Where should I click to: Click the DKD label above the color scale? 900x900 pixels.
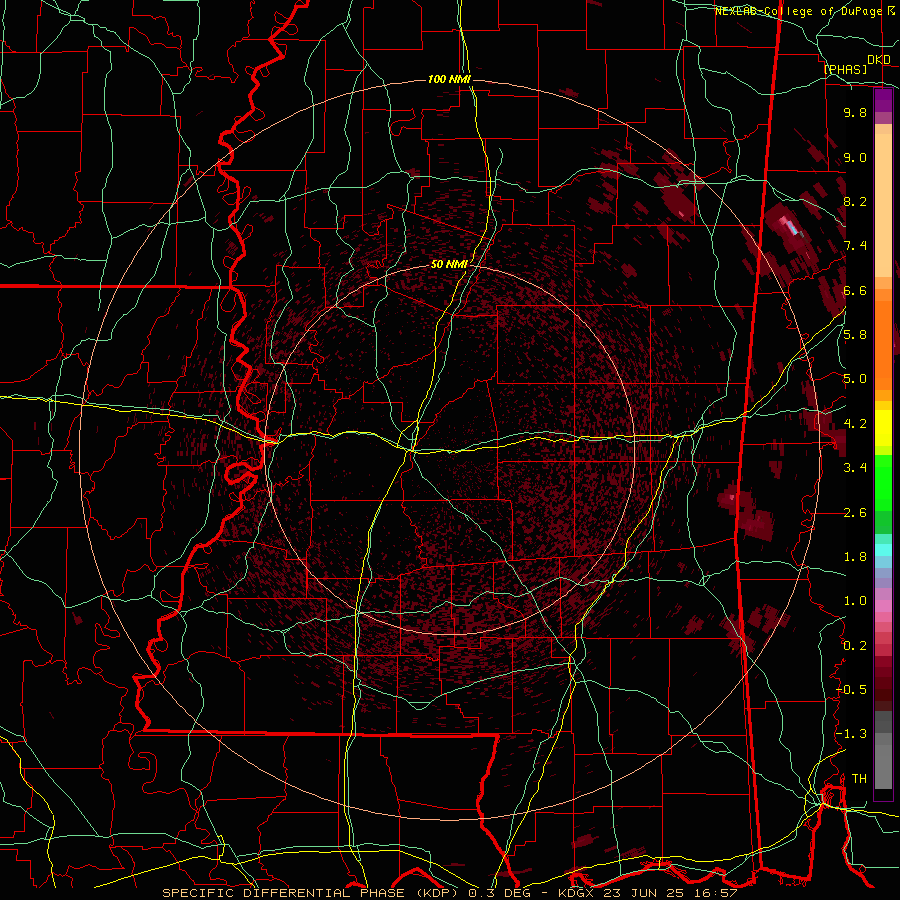click(879, 60)
